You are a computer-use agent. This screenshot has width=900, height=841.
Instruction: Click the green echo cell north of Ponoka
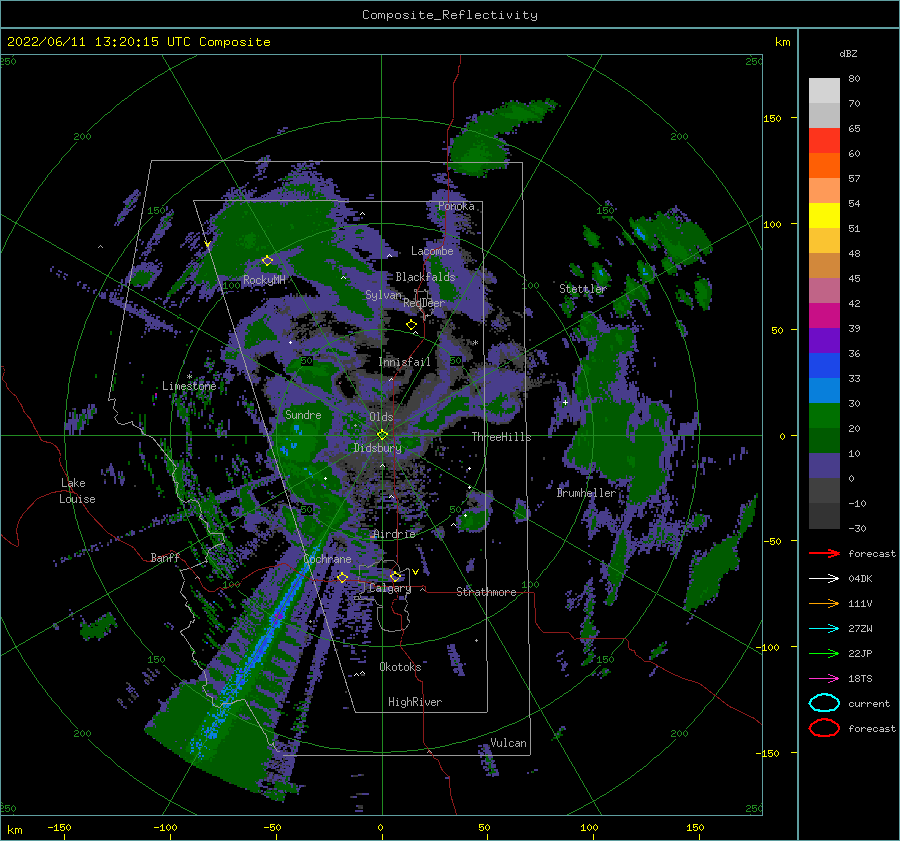pos(479,152)
